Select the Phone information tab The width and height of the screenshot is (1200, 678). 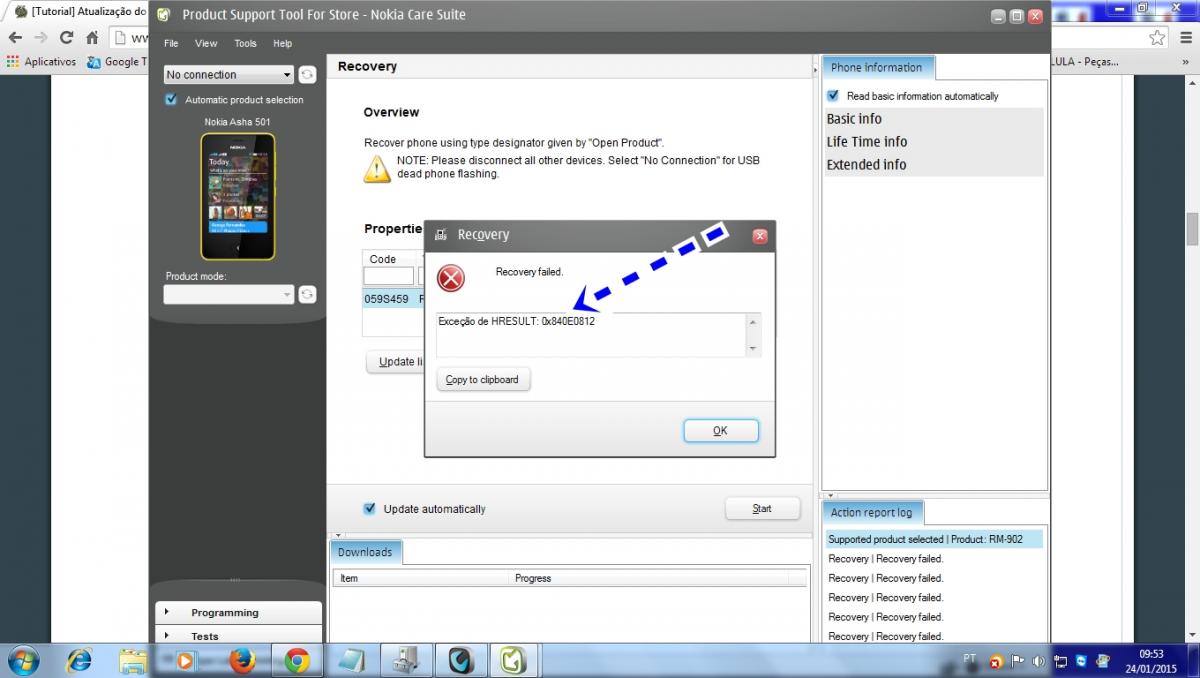point(877,68)
